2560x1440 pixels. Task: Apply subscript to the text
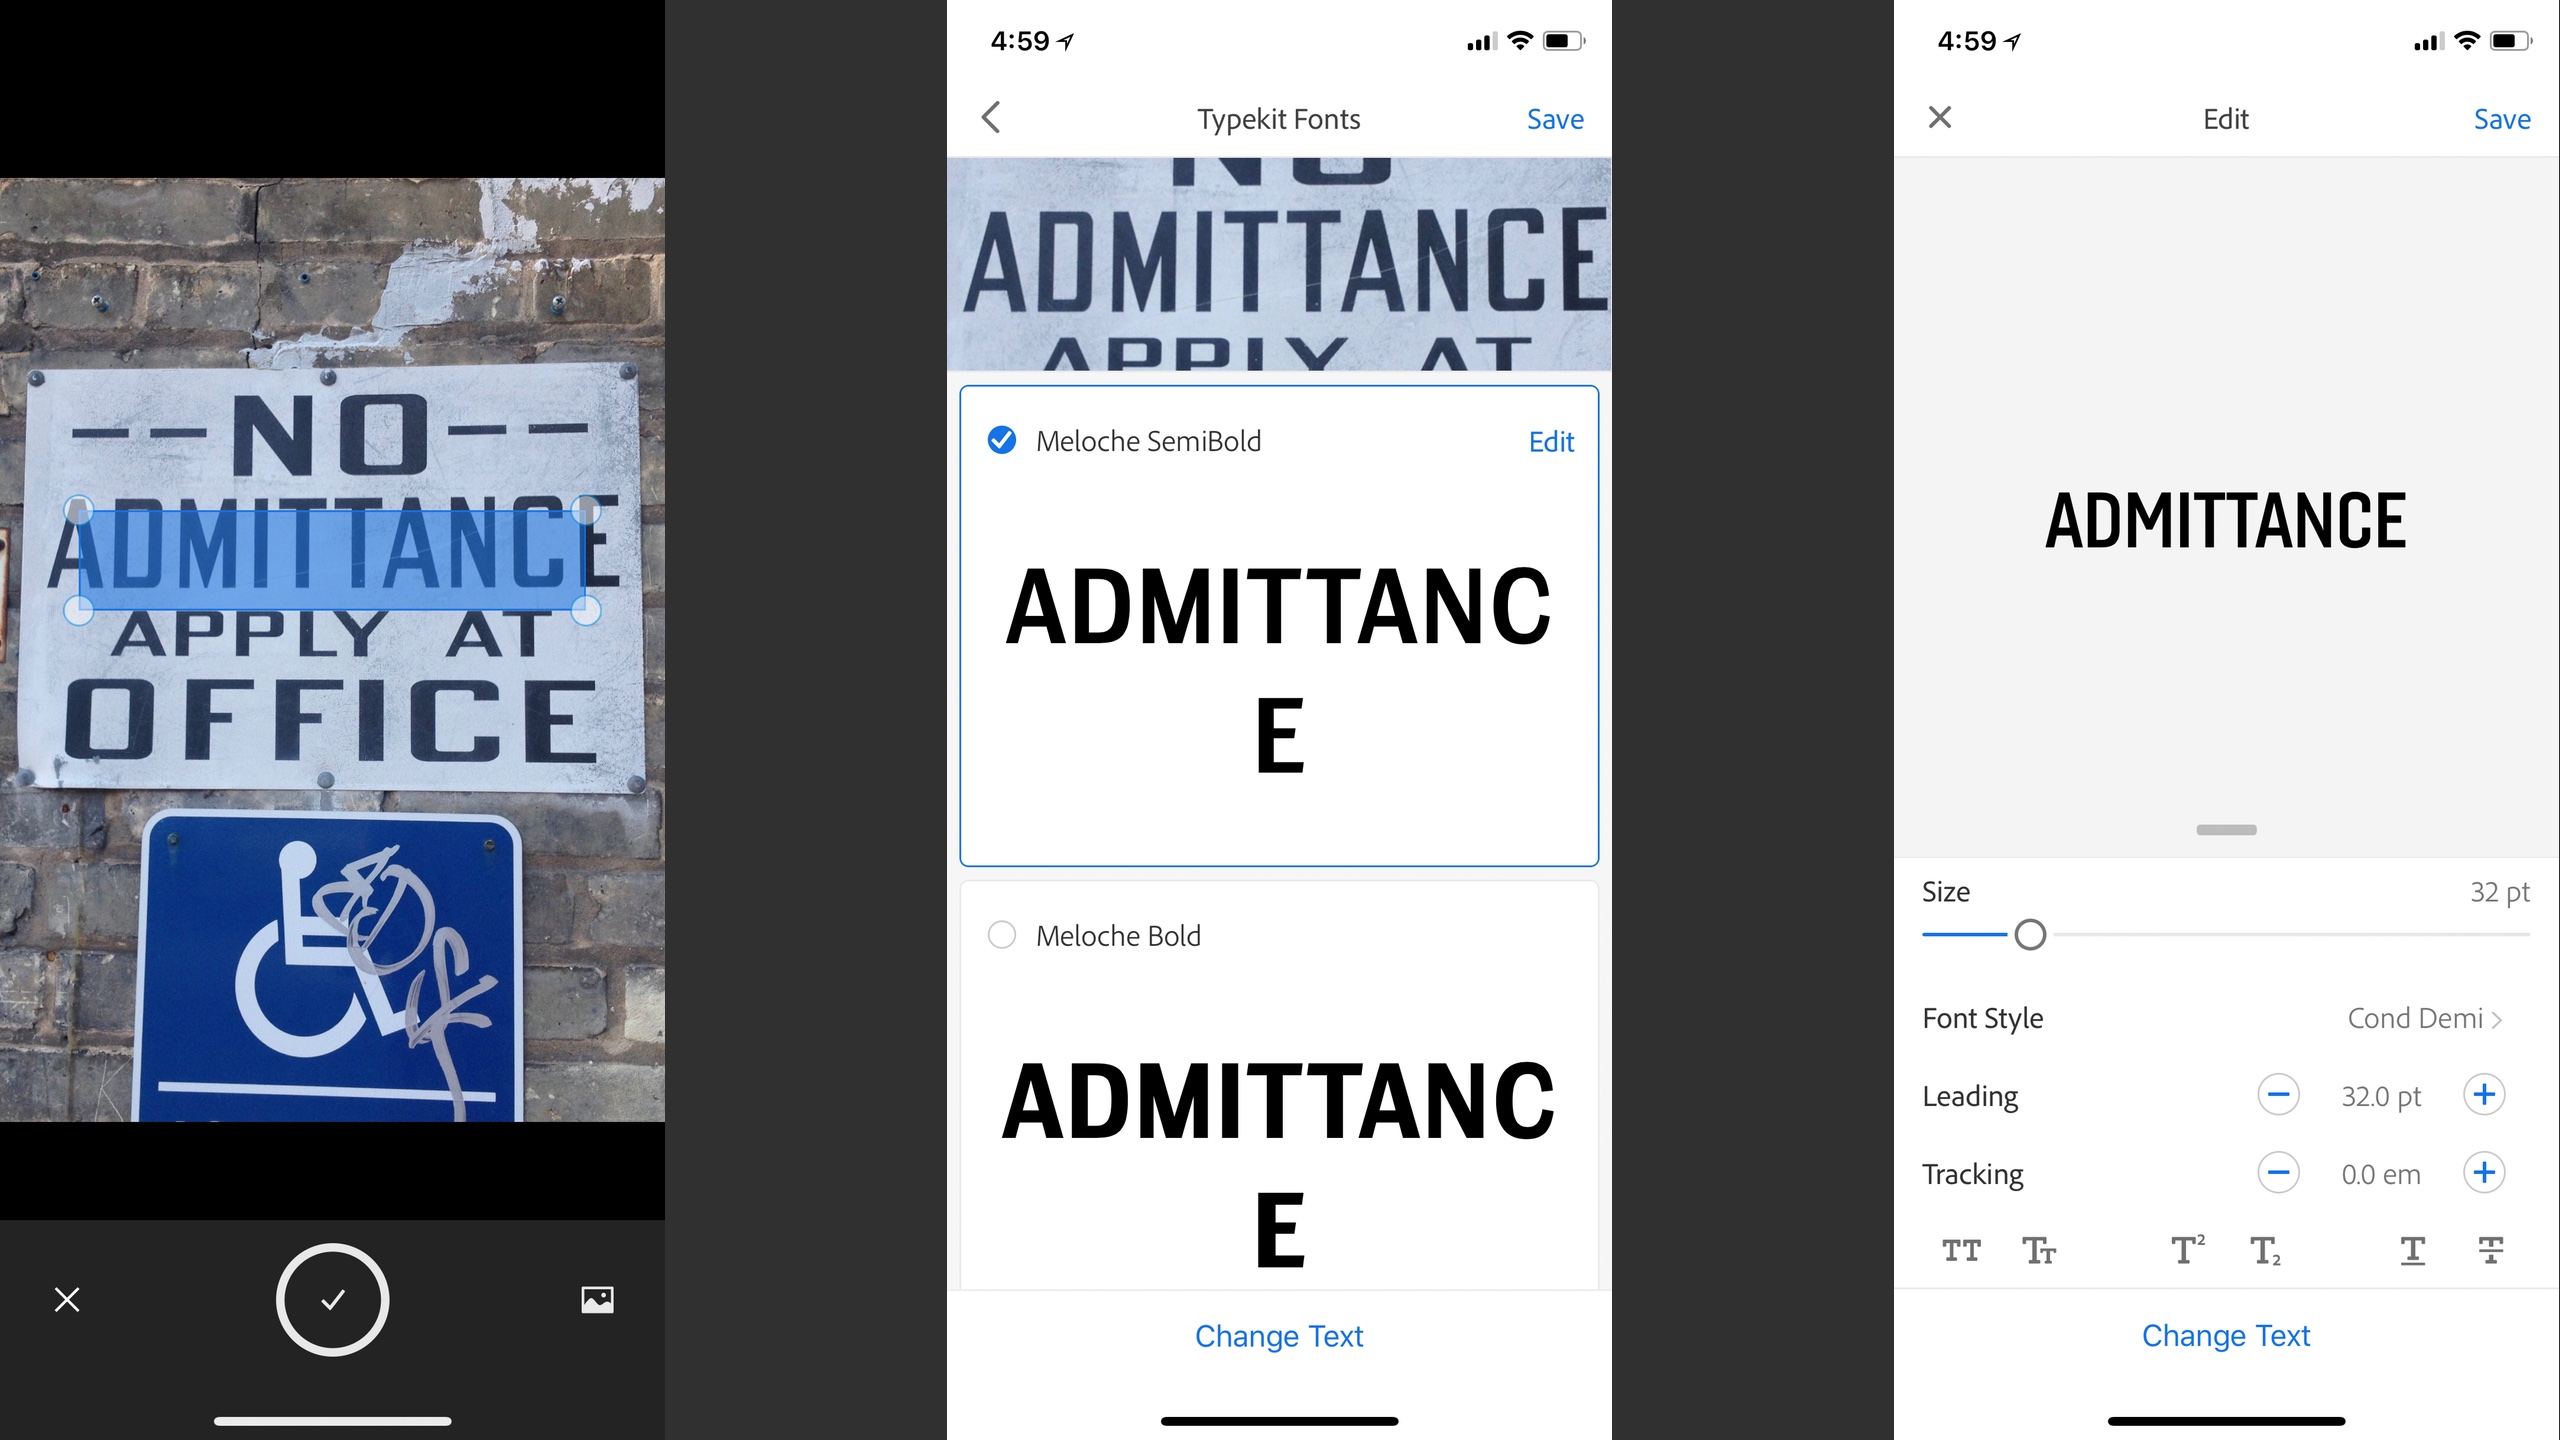(2265, 1250)
